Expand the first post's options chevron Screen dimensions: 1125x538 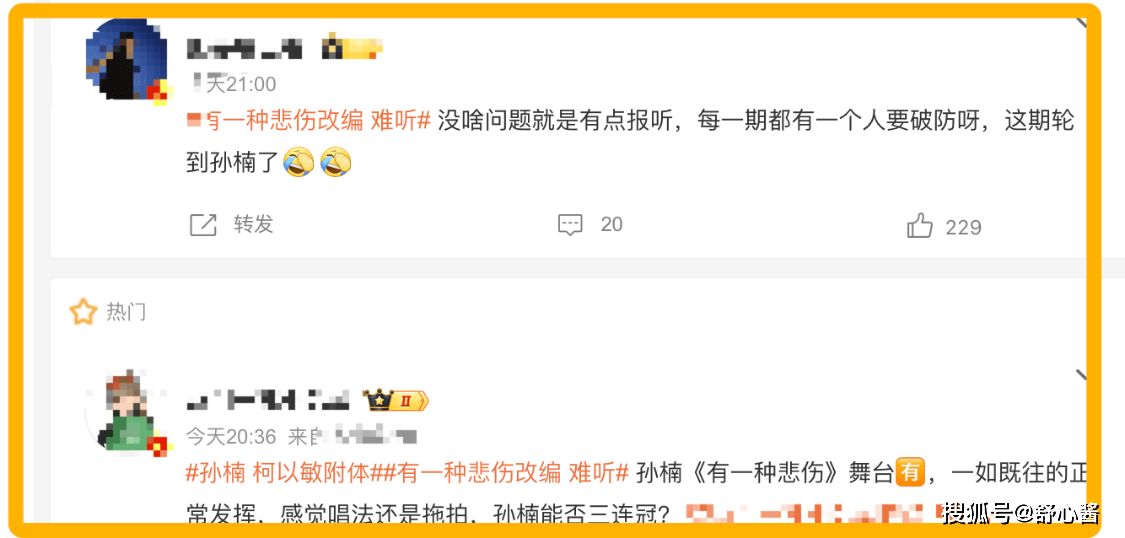pyautogui.click(x=1083, y=23)
